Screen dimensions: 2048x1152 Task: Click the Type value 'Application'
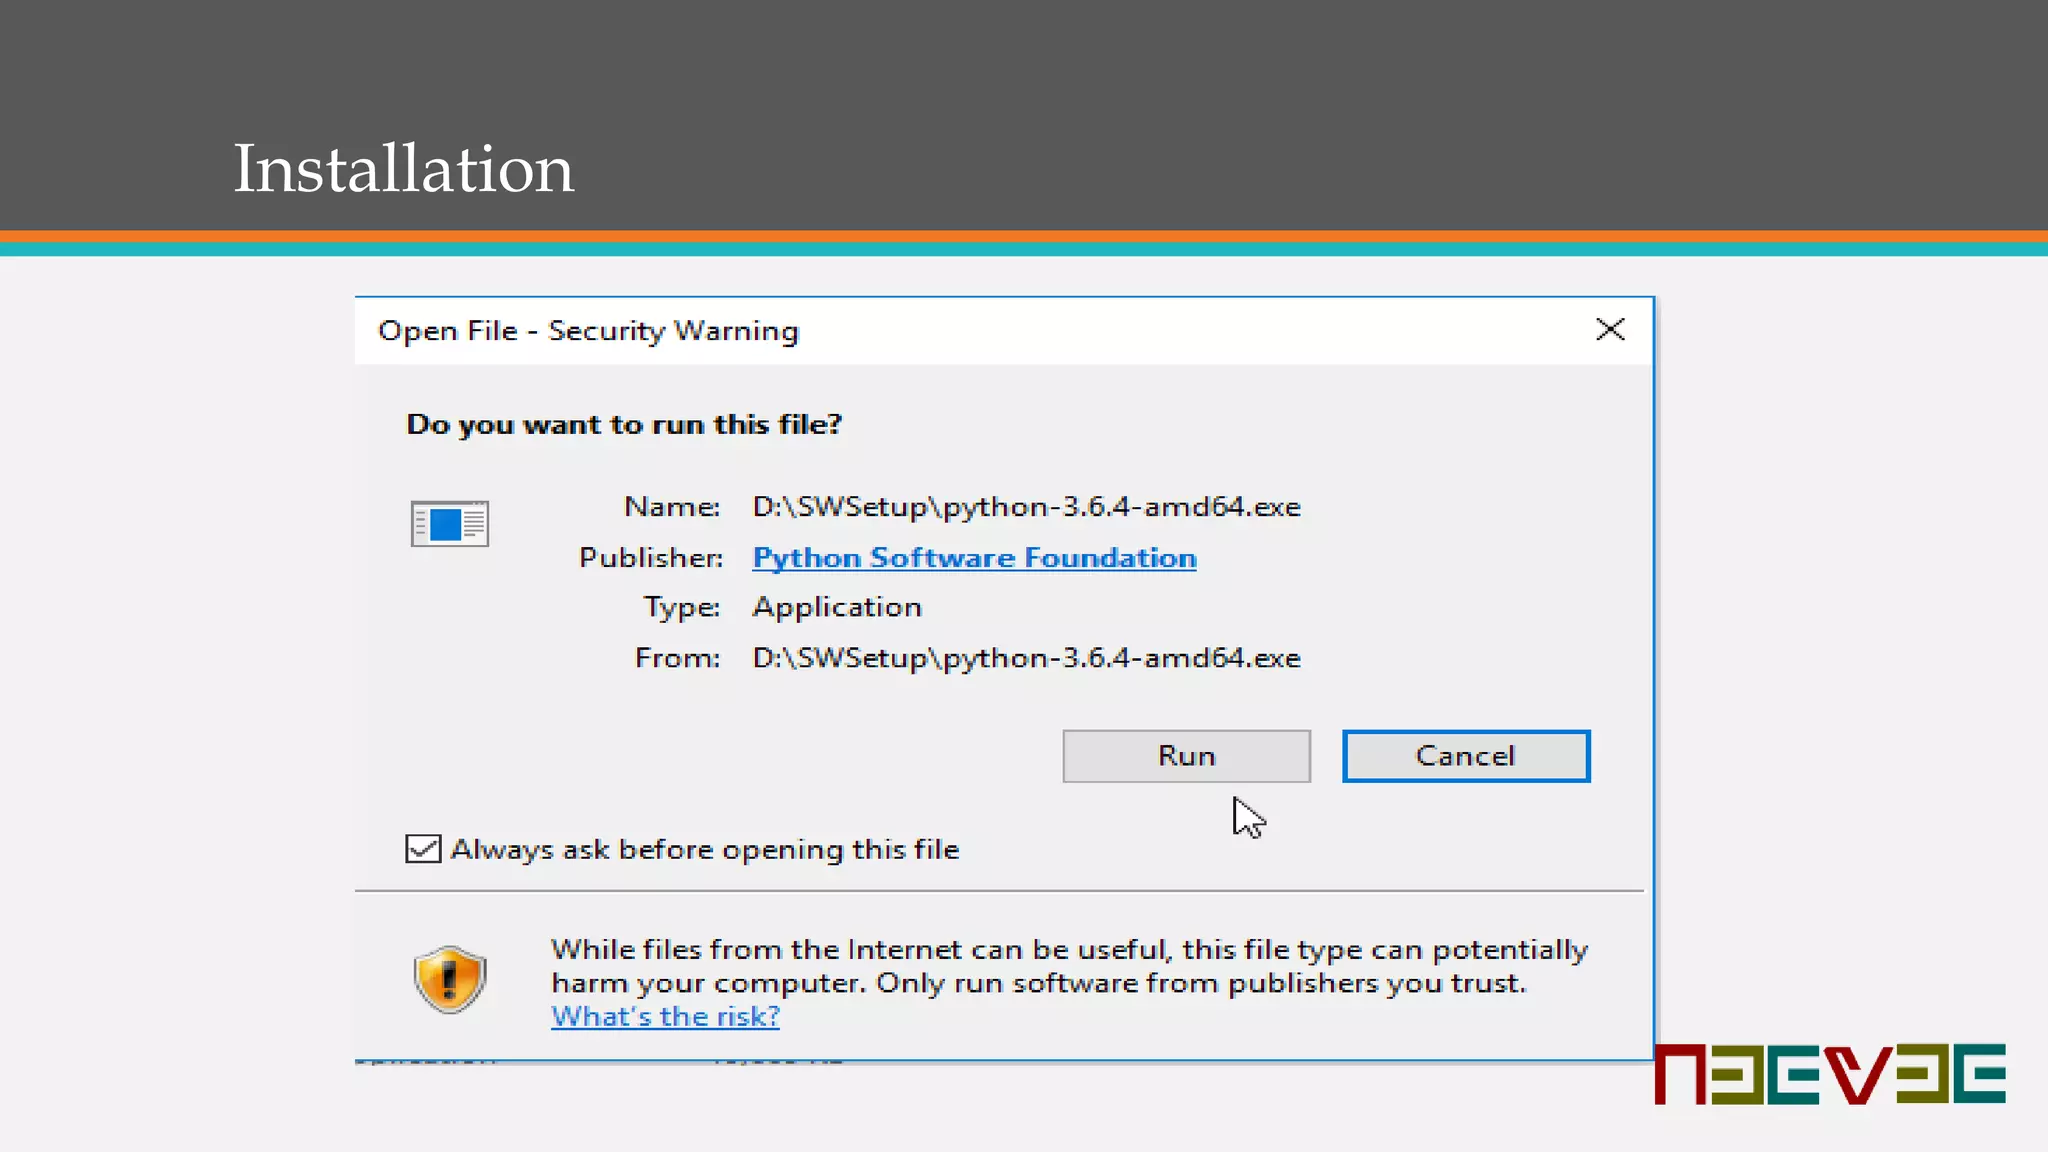point(837,607)
